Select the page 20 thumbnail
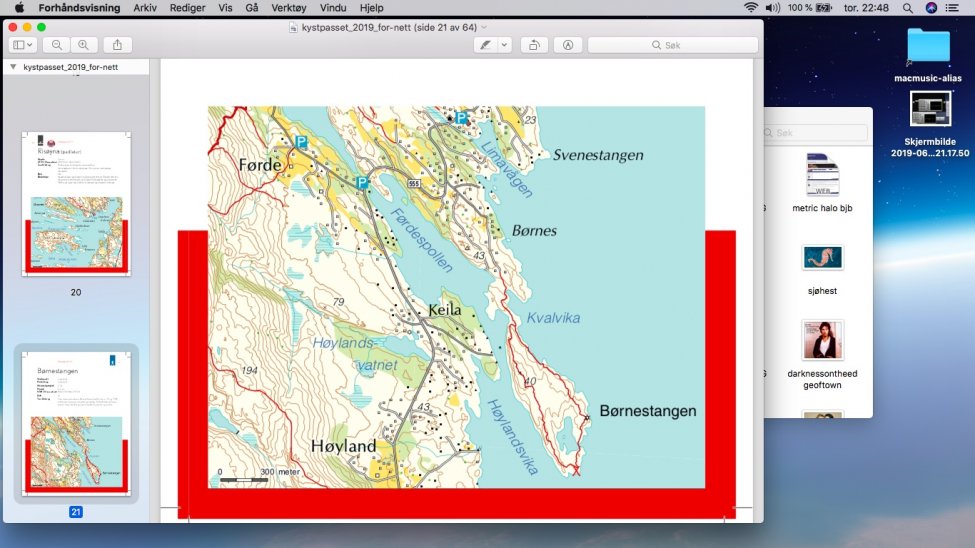 [76, 203]
